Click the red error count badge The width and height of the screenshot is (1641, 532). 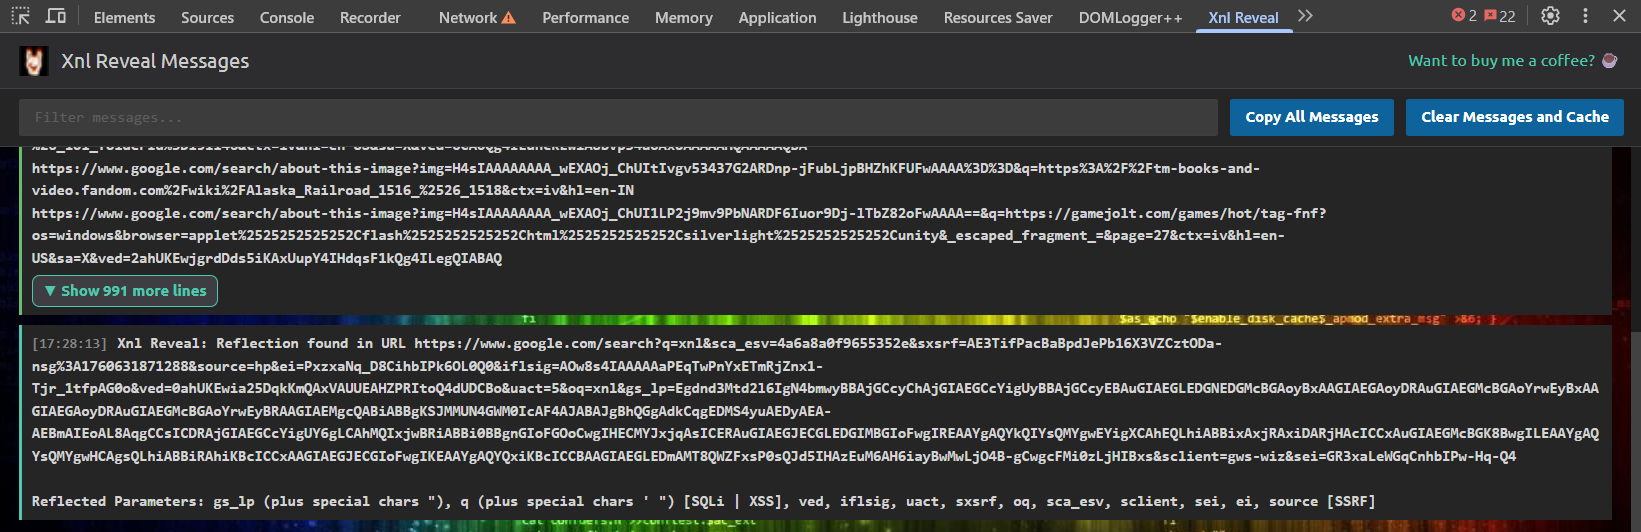click(1464, 16)
